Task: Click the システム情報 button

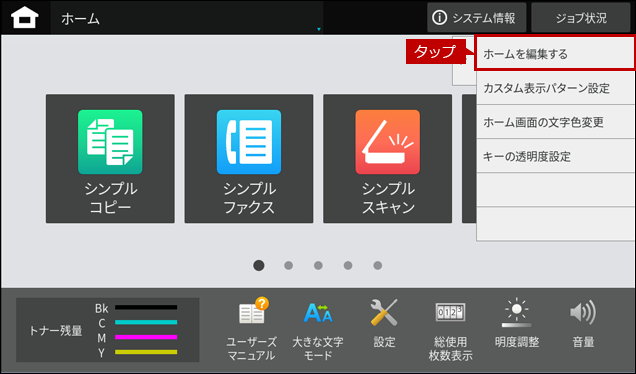Action: click(477, 18)
